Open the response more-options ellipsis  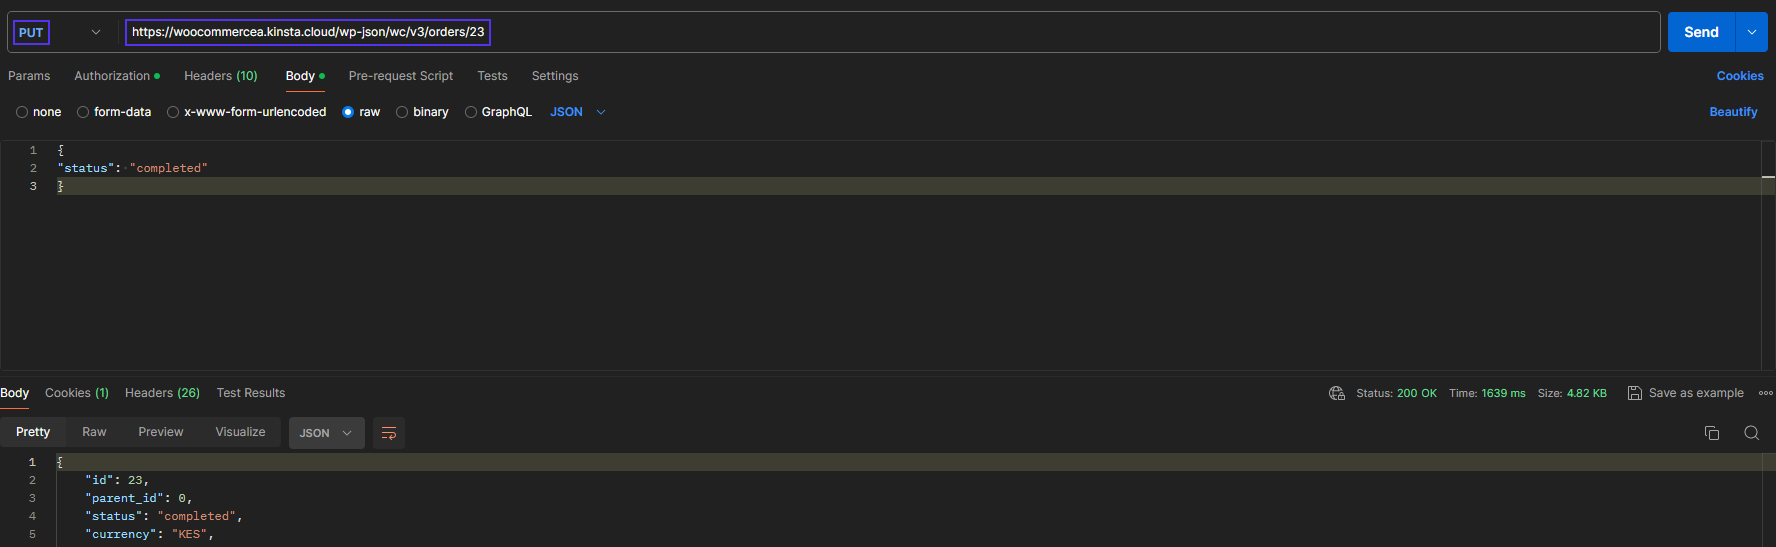[1765, 393]
